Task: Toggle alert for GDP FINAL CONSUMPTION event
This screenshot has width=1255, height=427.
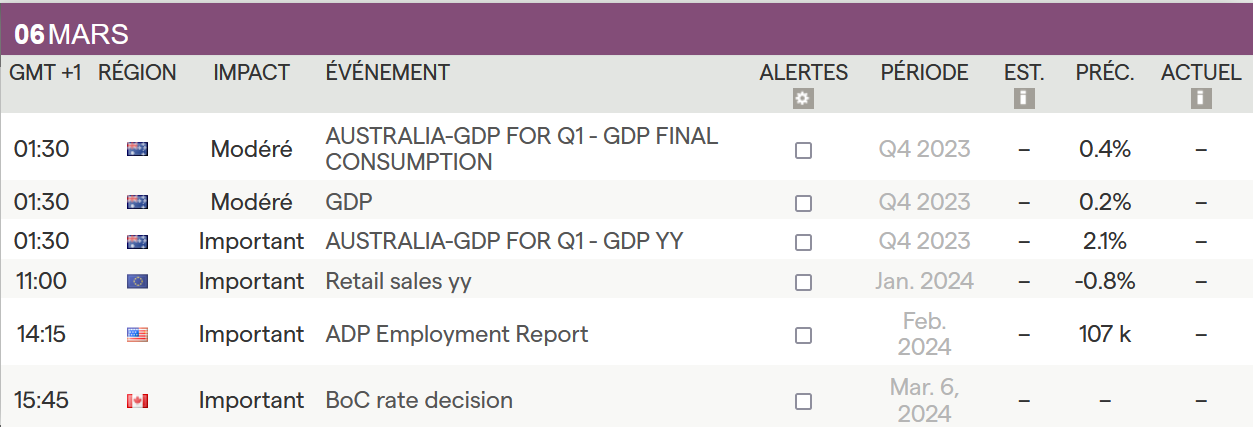Action: [803, 150]
